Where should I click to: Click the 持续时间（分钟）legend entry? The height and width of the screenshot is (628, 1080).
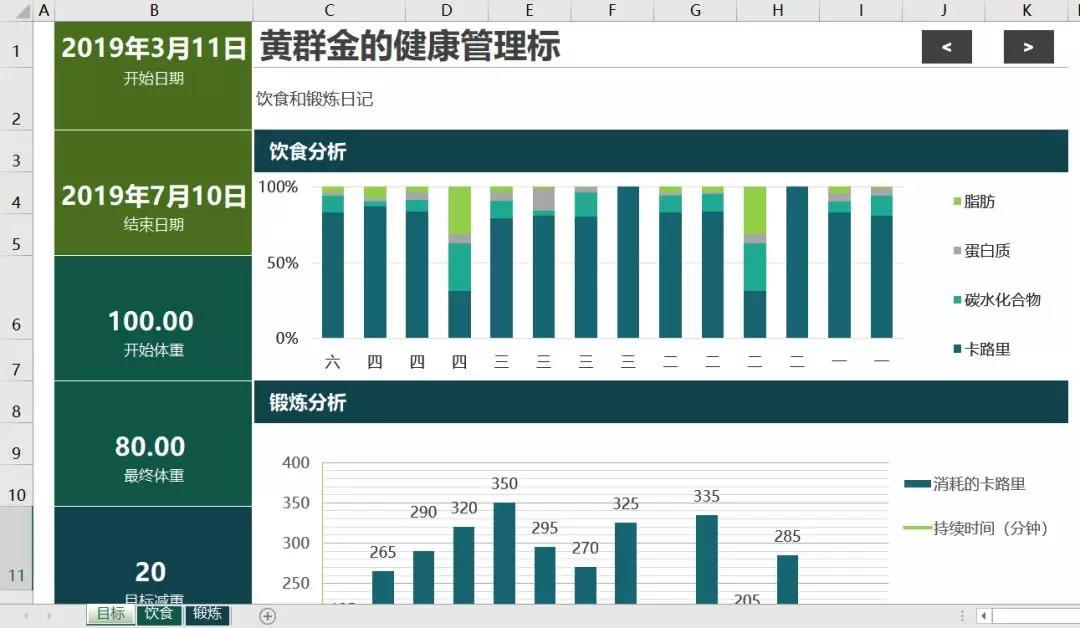pos(977,528)
